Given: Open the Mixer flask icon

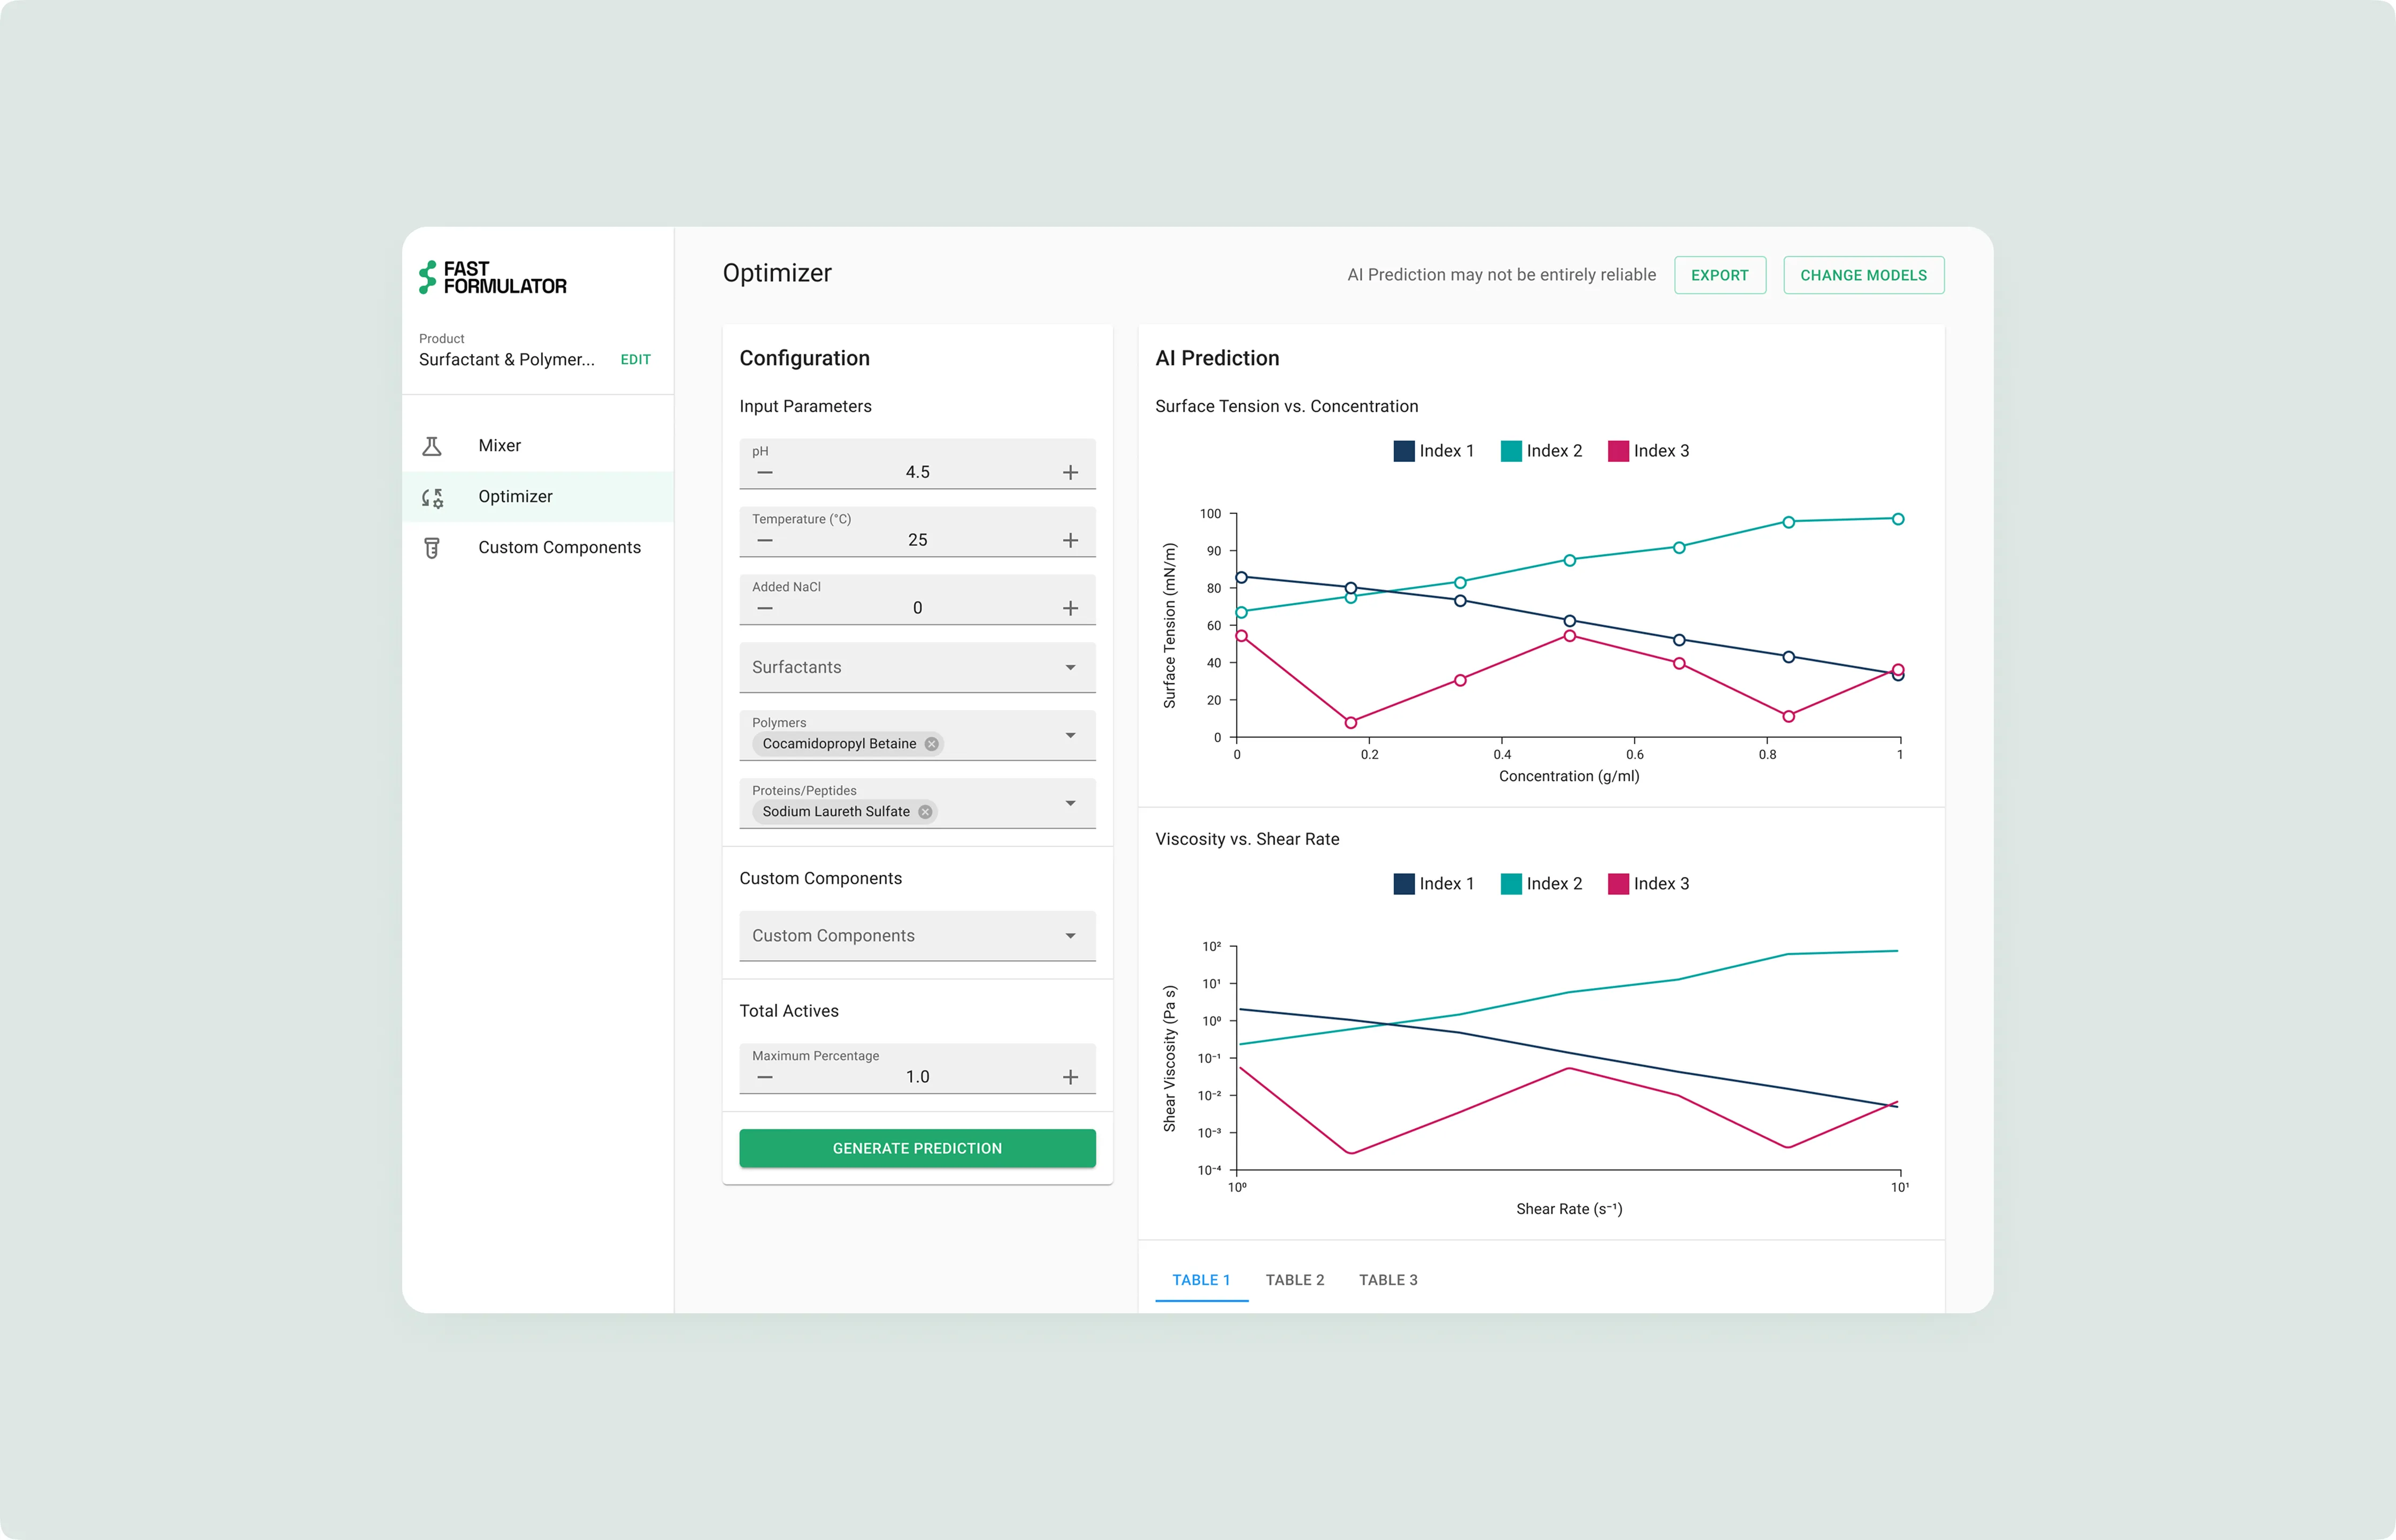Looking at the screenshot, I should 432,446.
